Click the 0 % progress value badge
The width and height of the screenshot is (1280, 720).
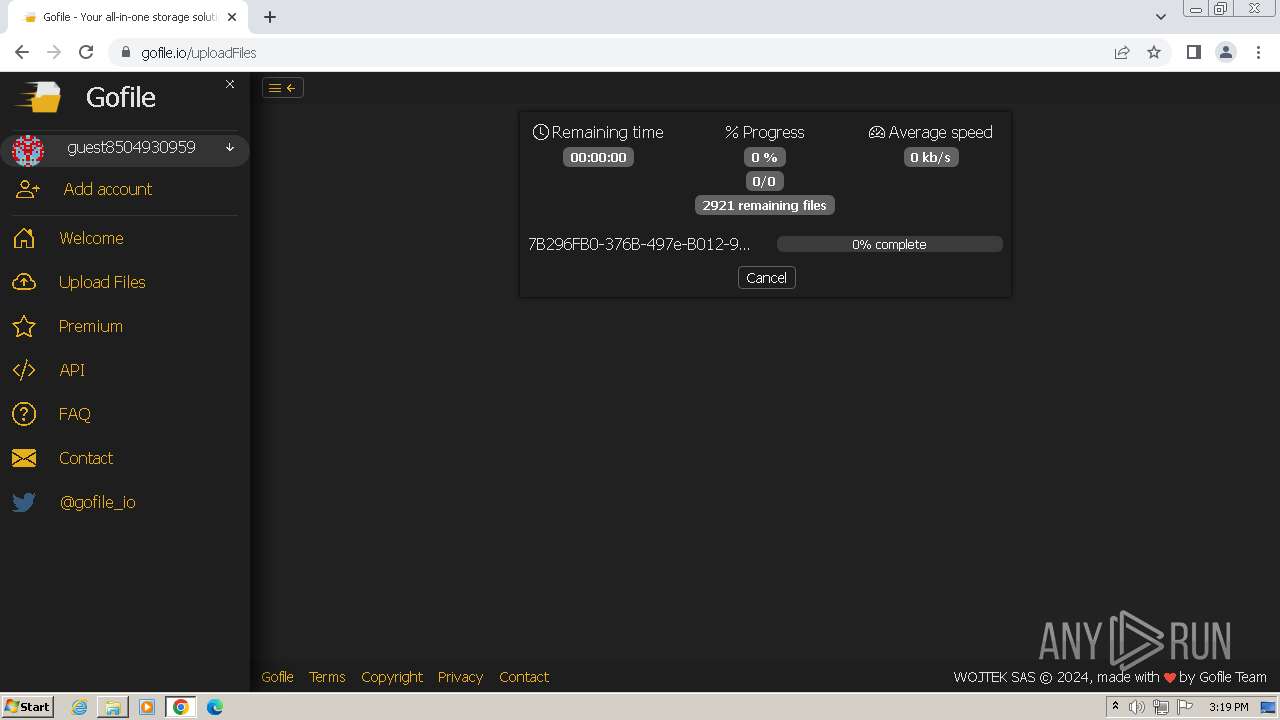(764, 157)
